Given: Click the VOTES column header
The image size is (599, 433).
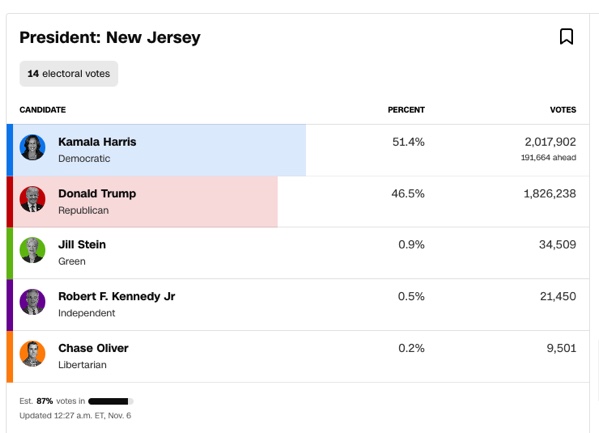Looking at the screenshot, I should 563,110.
